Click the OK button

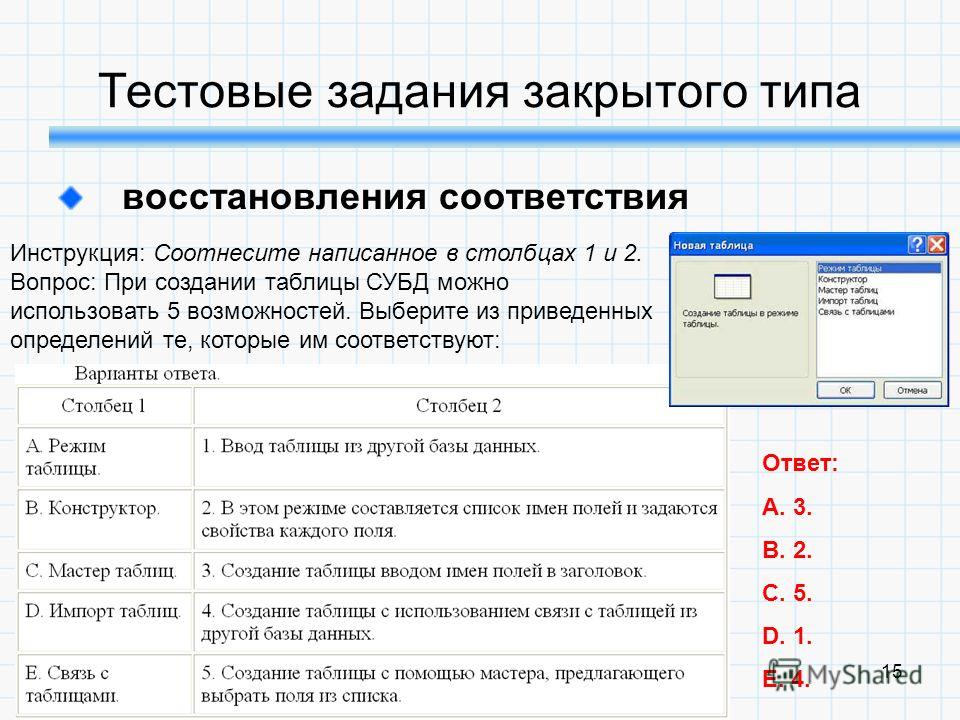point(846,390)
